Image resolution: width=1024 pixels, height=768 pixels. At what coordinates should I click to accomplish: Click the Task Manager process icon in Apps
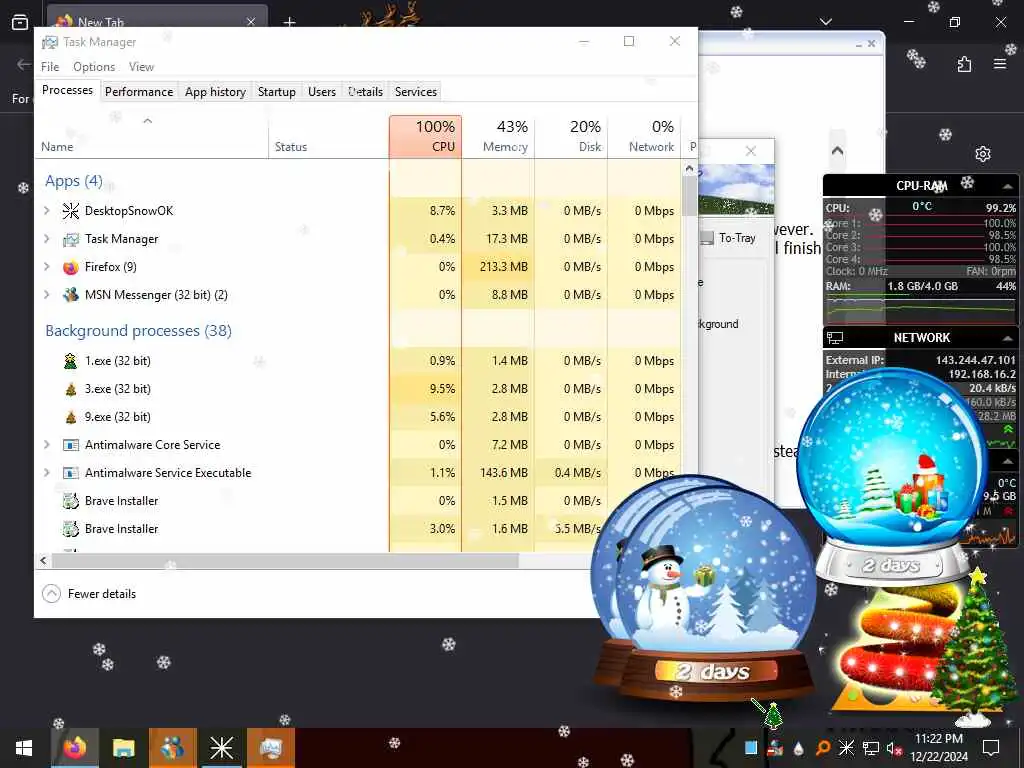pos(71,239)
